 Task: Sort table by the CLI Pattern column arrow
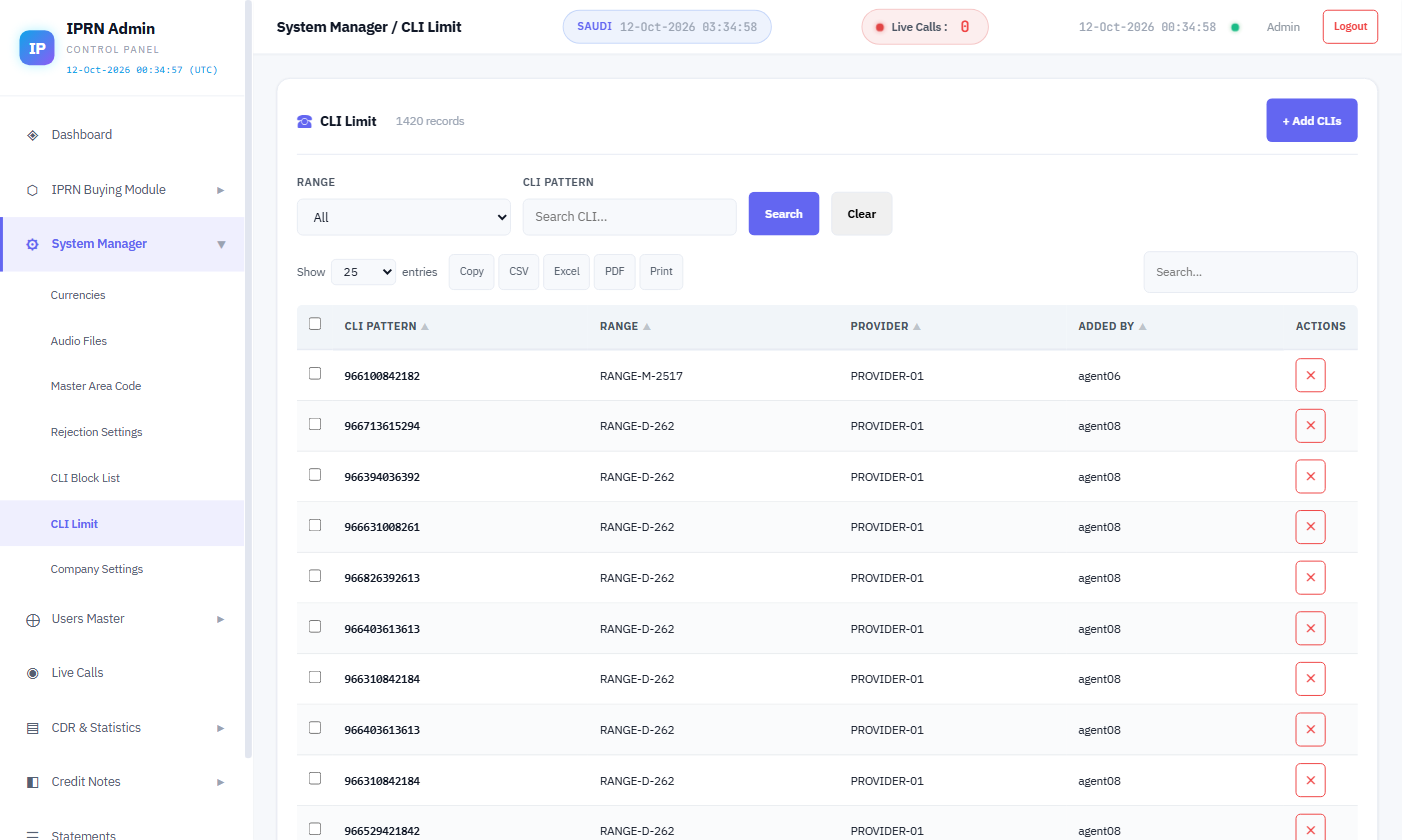click(x=425, y=327)
